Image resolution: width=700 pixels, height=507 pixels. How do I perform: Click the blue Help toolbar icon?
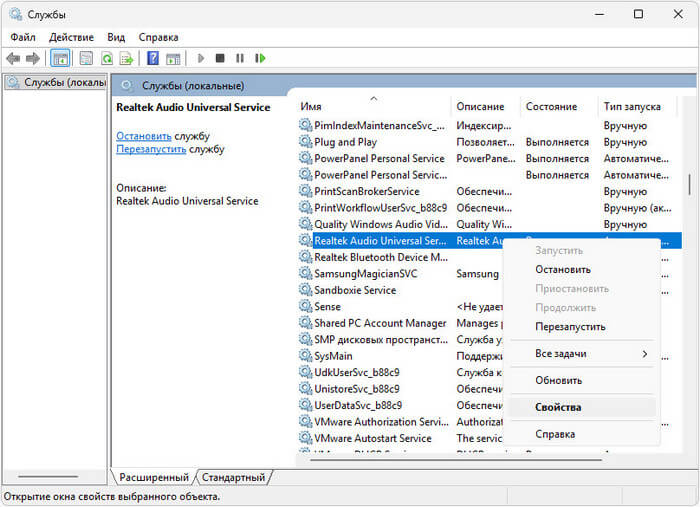pyautogui.click(x=153, y=59)
